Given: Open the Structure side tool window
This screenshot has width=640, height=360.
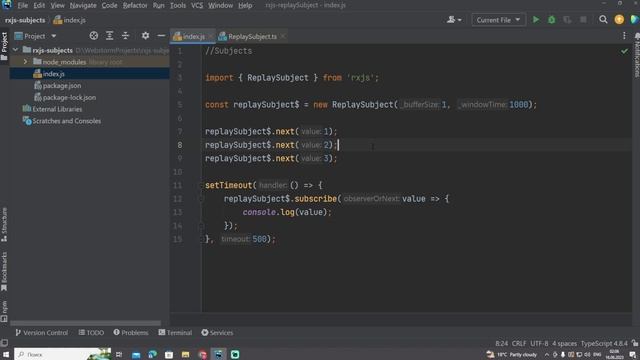Looking at the screenshot, I should click(4, 224).
